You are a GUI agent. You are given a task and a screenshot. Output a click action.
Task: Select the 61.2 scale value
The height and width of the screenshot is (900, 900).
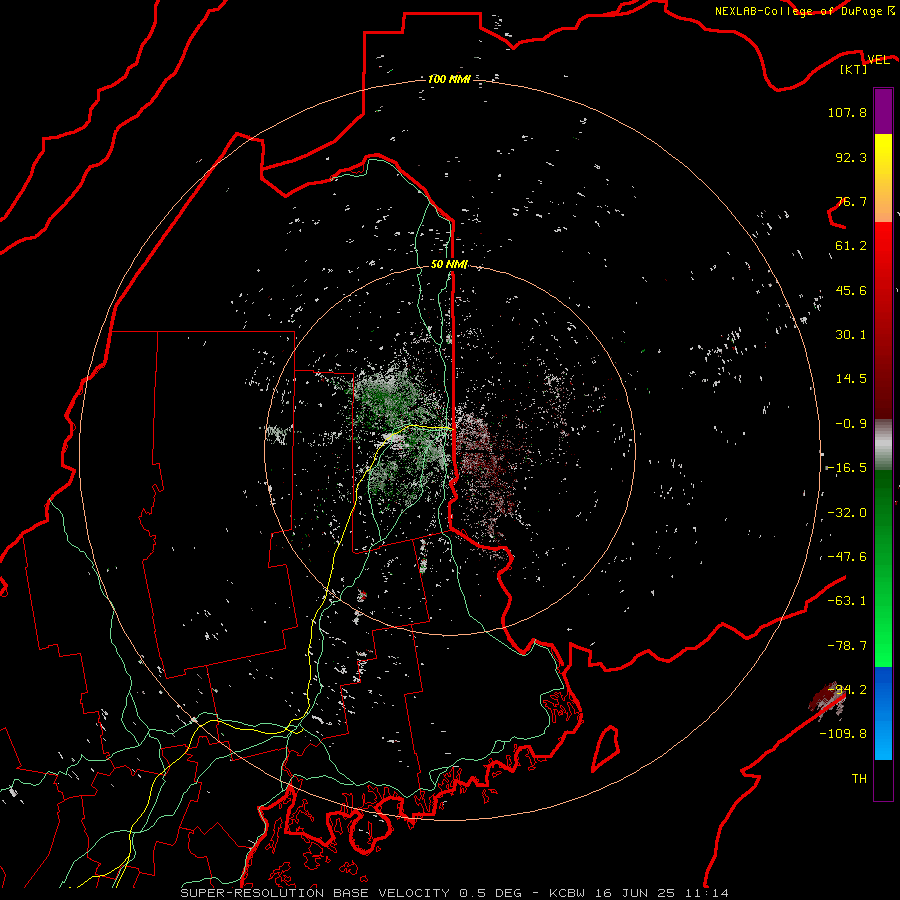tap(851, 246)
